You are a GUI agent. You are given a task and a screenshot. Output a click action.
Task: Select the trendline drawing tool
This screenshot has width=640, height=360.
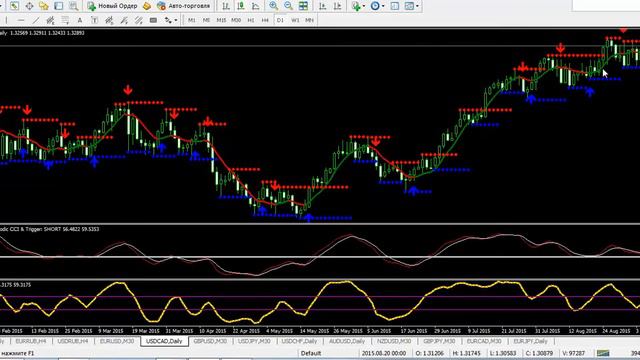coord(36,20)
